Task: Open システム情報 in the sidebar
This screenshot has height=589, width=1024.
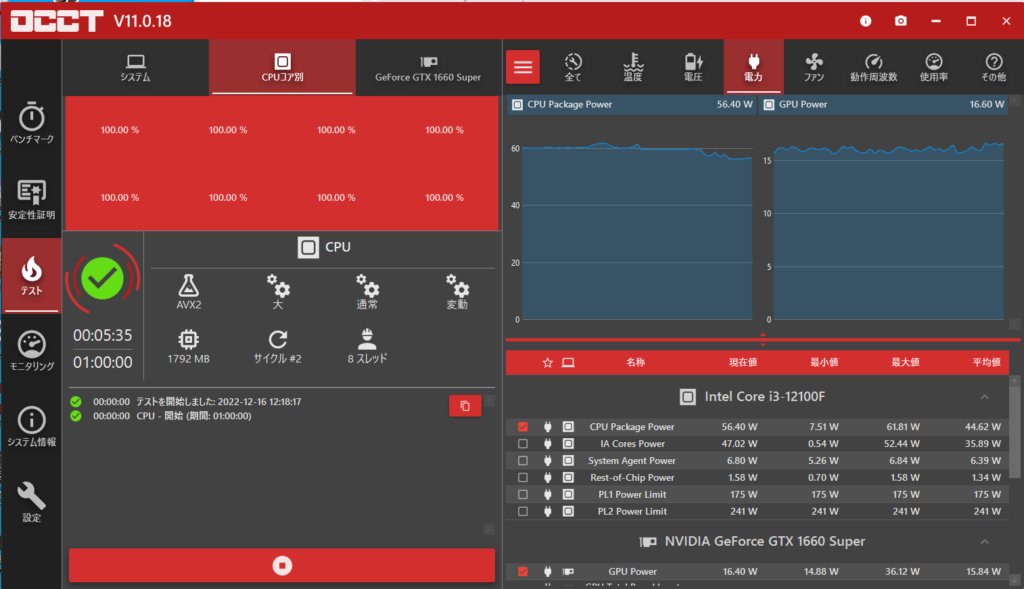Action: 31,426
